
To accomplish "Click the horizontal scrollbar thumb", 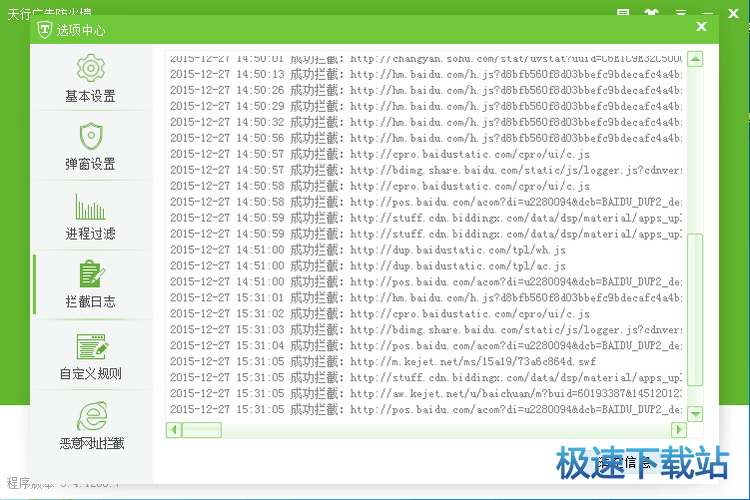I will click(202, 430).
